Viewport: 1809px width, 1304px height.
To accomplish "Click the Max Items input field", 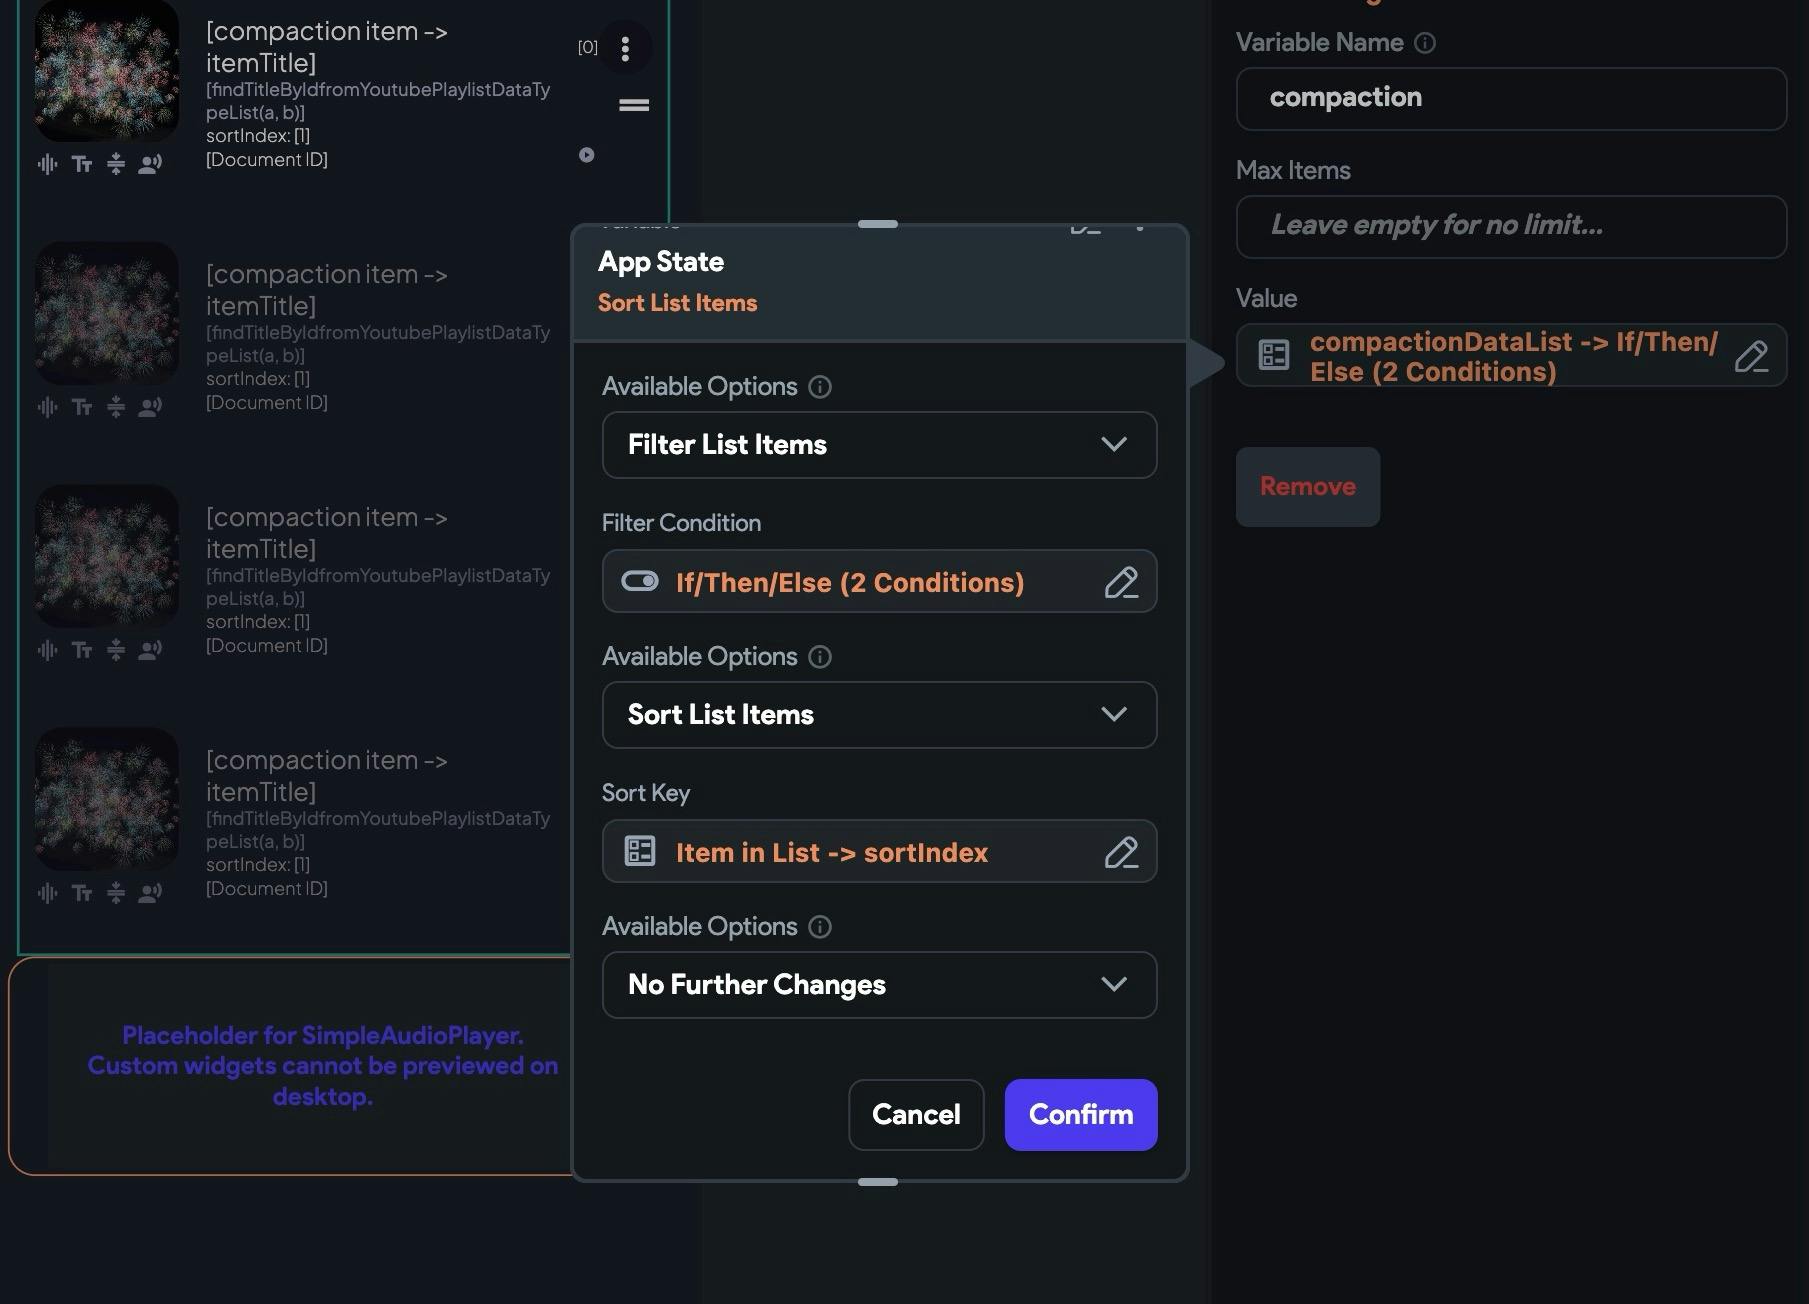I will point(1511,226).
